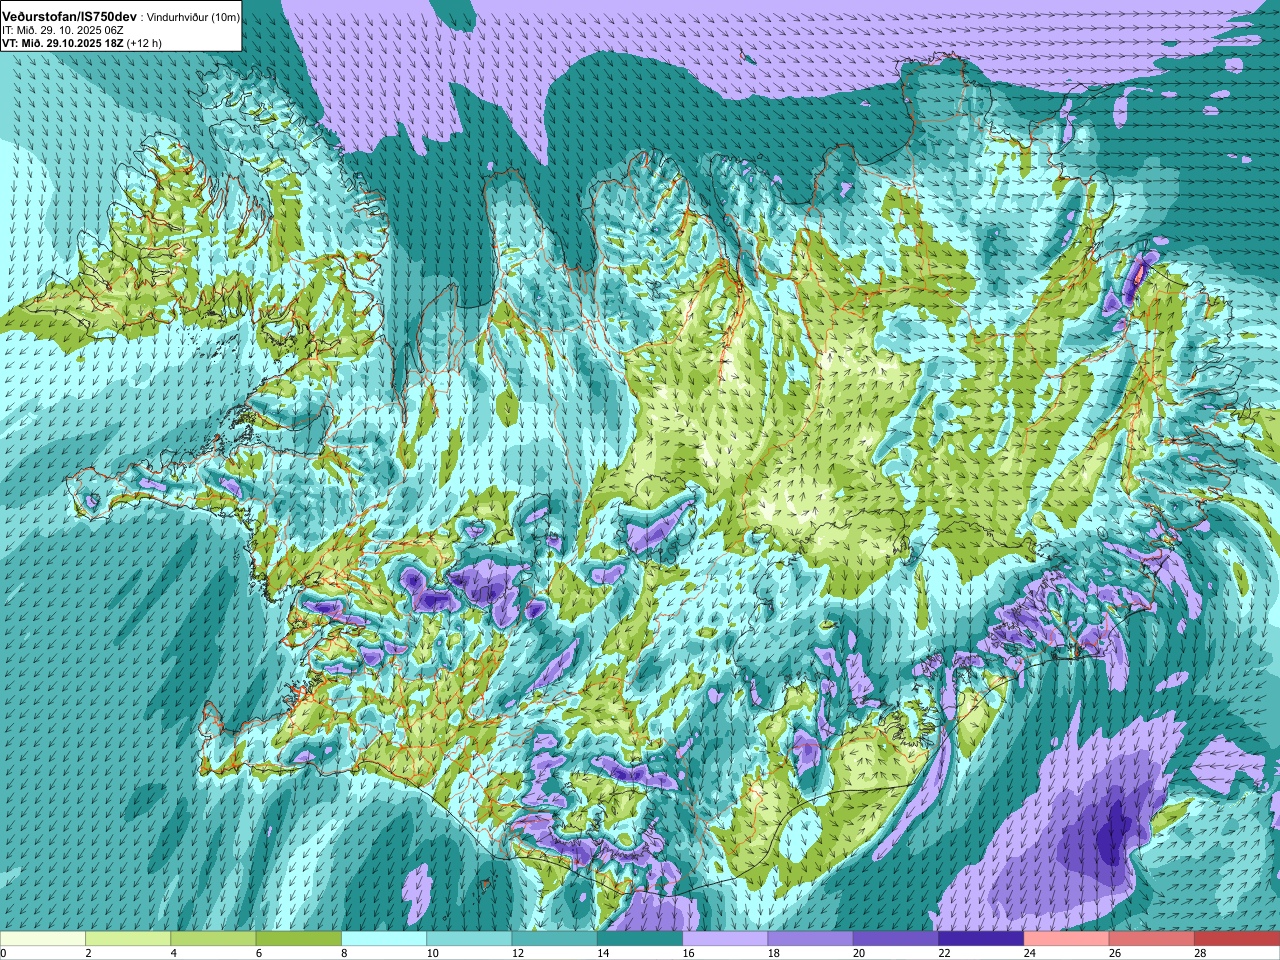This screenshot has width=1280, height=960.
Task: Click the light pink 24–26 legend swatch
Action: pos(1066,939)
